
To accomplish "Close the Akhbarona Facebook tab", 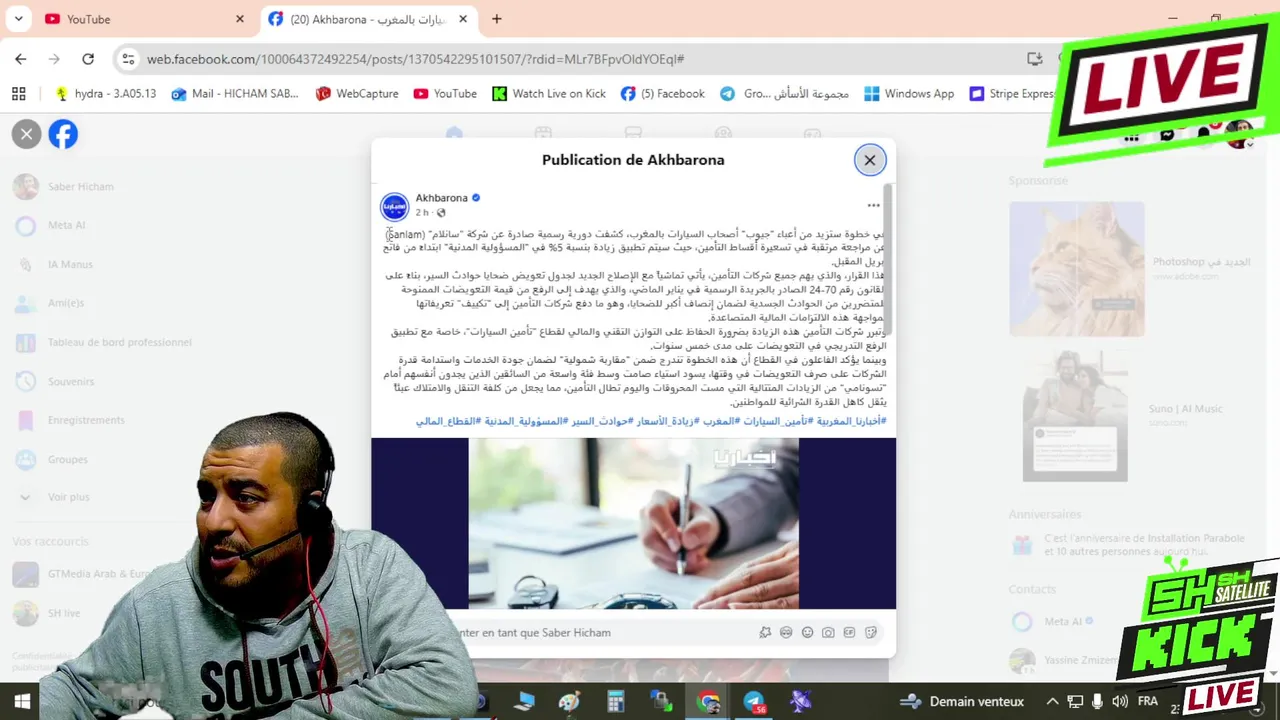I will pos(463,19).
